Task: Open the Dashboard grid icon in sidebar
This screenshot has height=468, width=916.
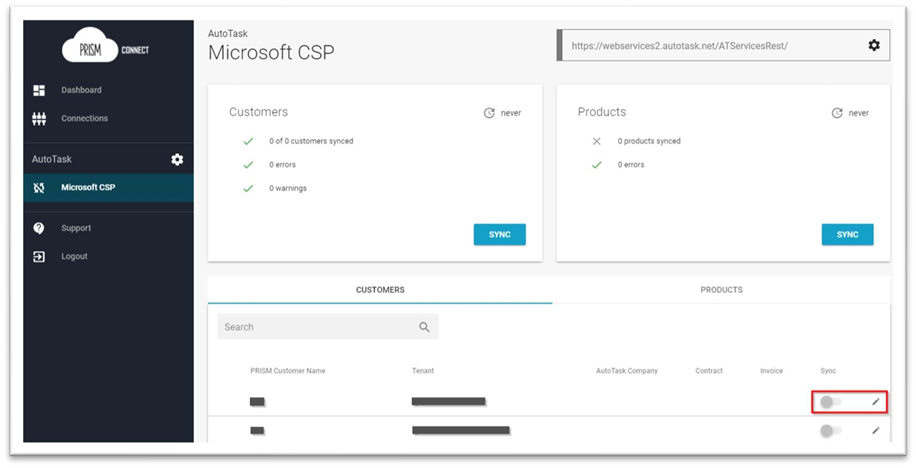Action: [39, 90]
